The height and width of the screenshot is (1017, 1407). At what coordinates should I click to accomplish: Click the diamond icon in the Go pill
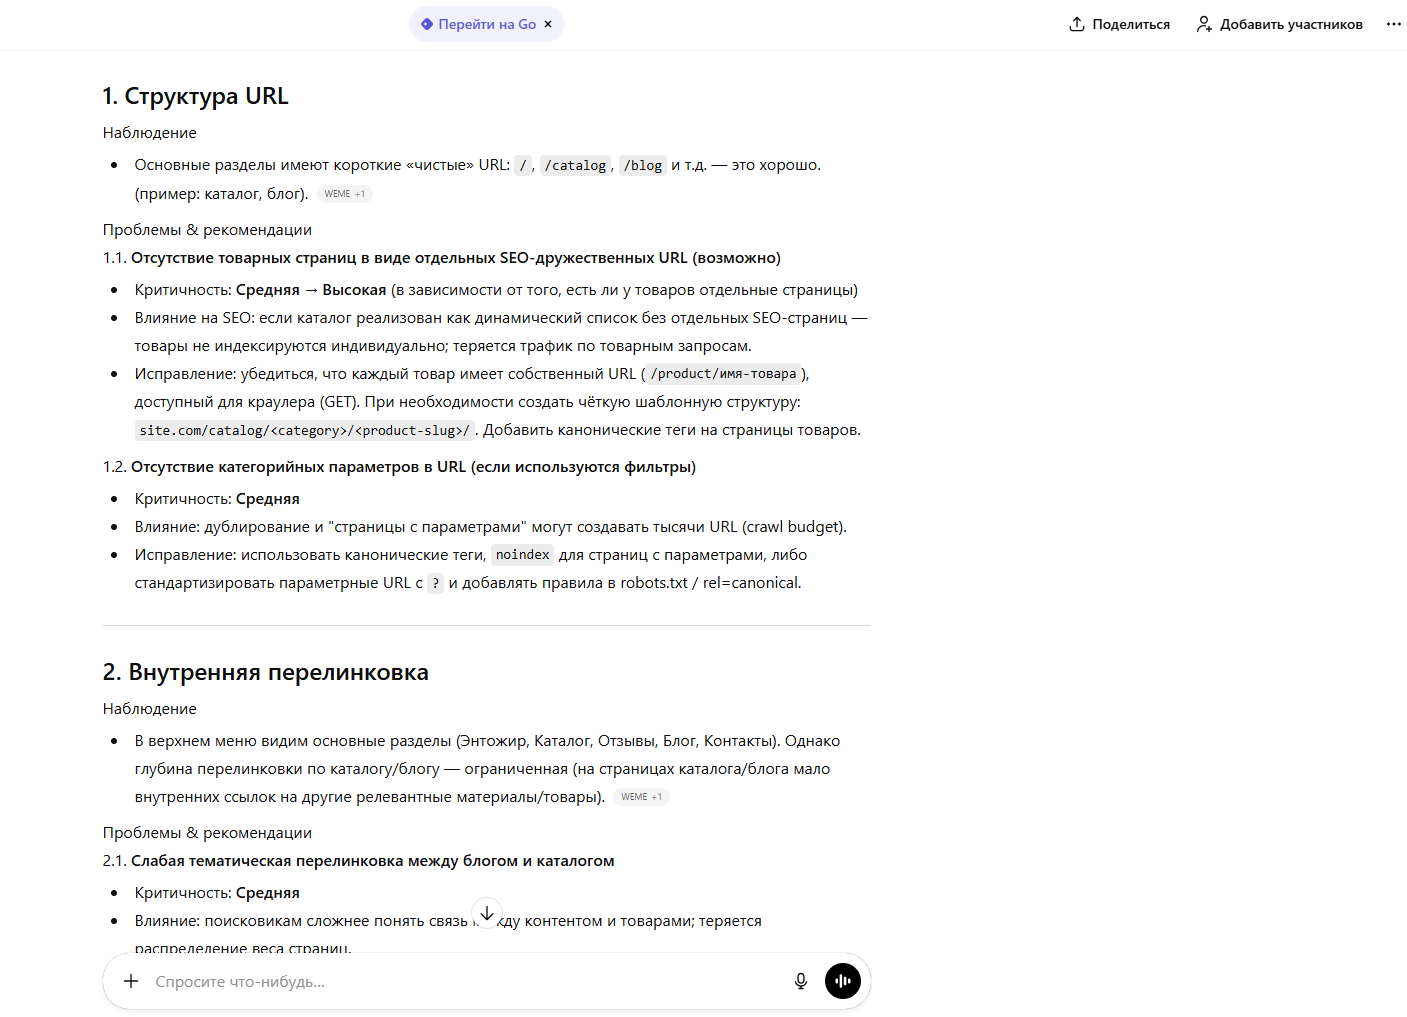[x=427, y=24]
